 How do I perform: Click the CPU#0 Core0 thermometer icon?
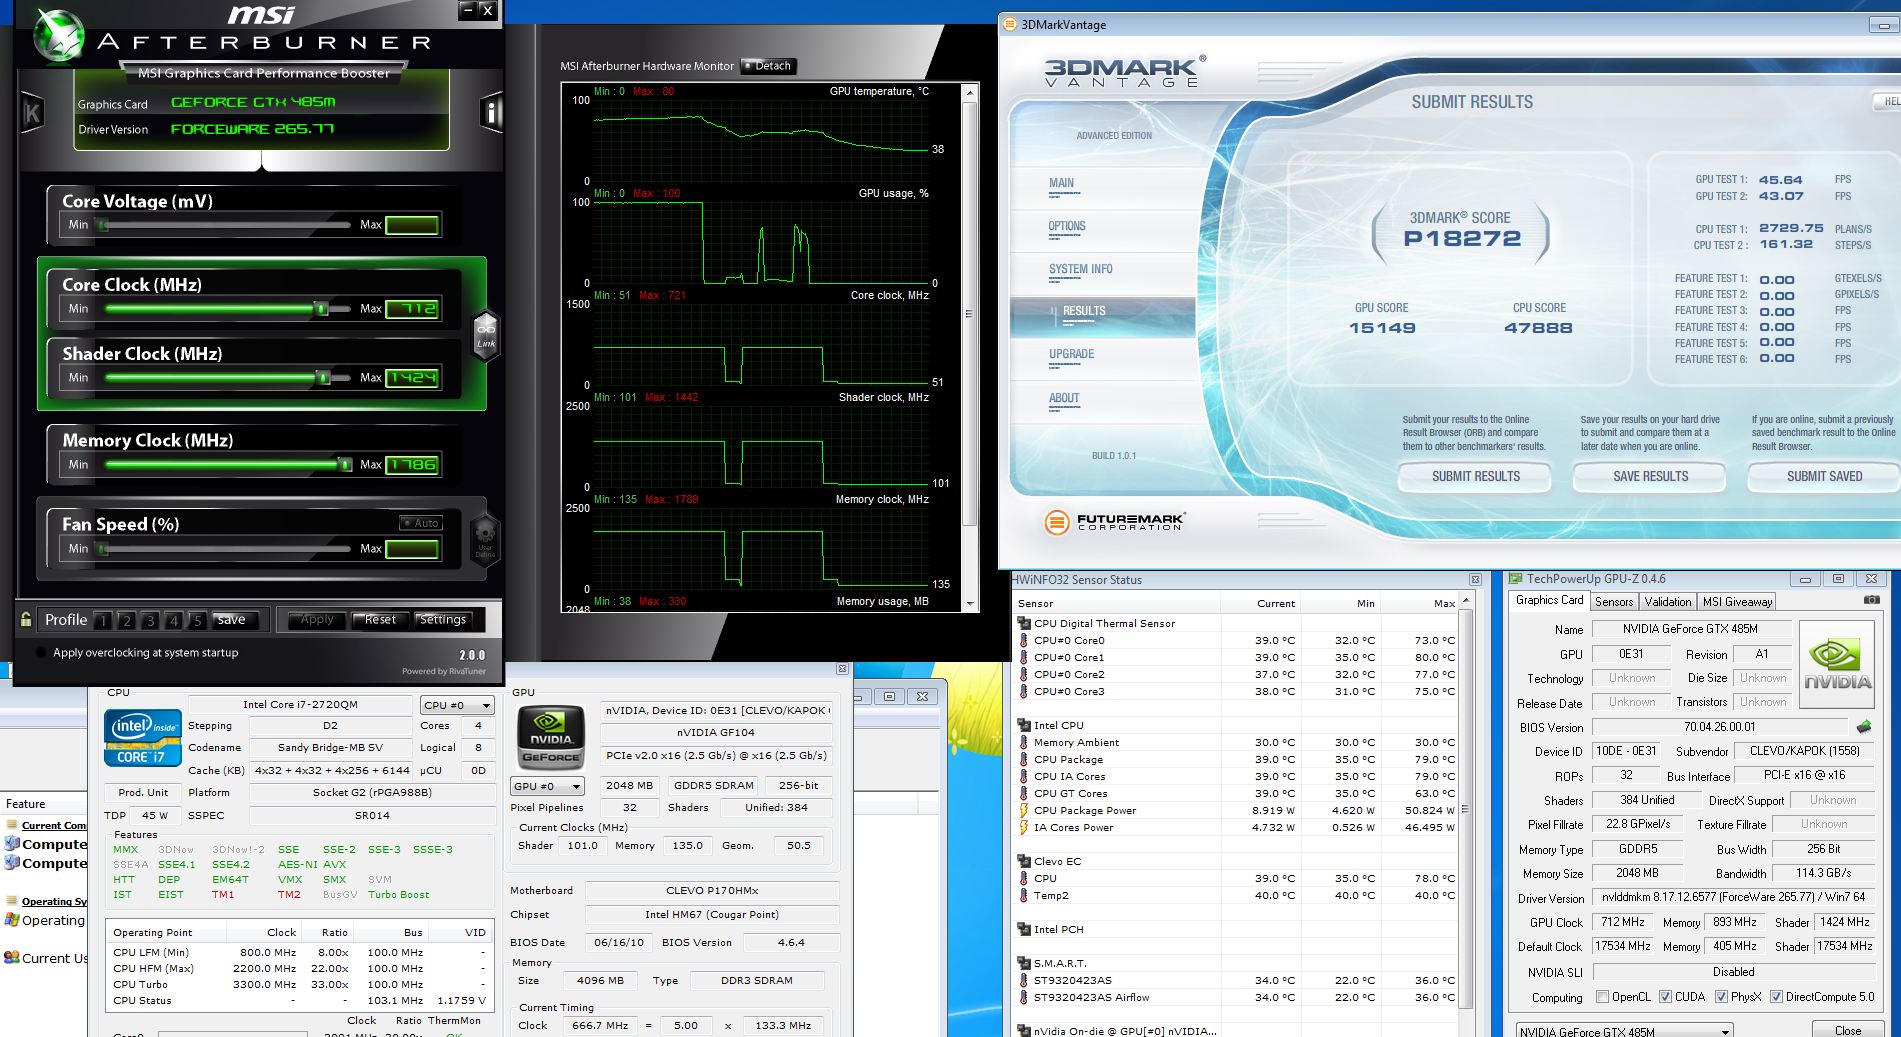(1024, 640)
